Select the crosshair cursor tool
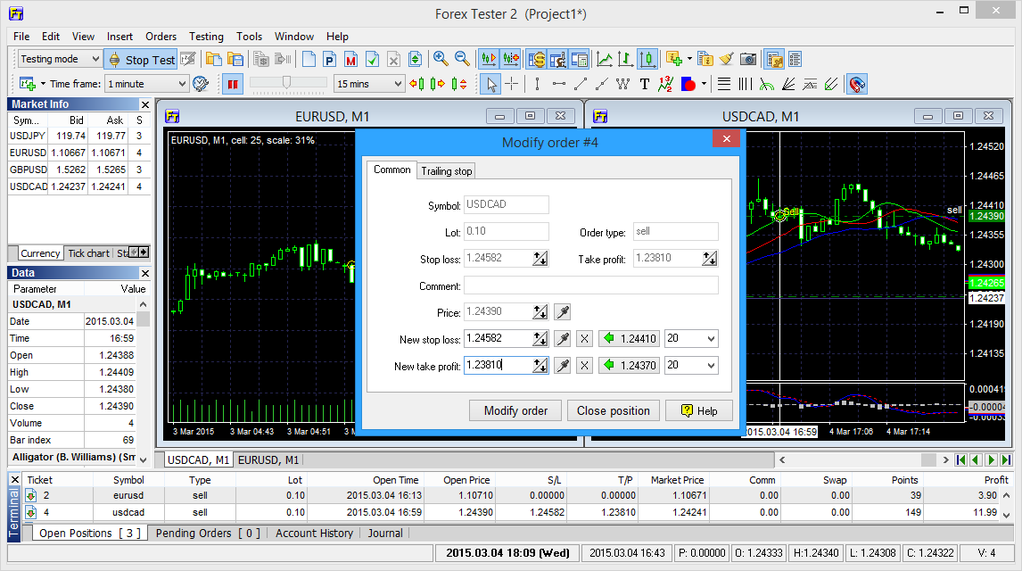Screen dimensions: 1022x571 coord(512,83)
